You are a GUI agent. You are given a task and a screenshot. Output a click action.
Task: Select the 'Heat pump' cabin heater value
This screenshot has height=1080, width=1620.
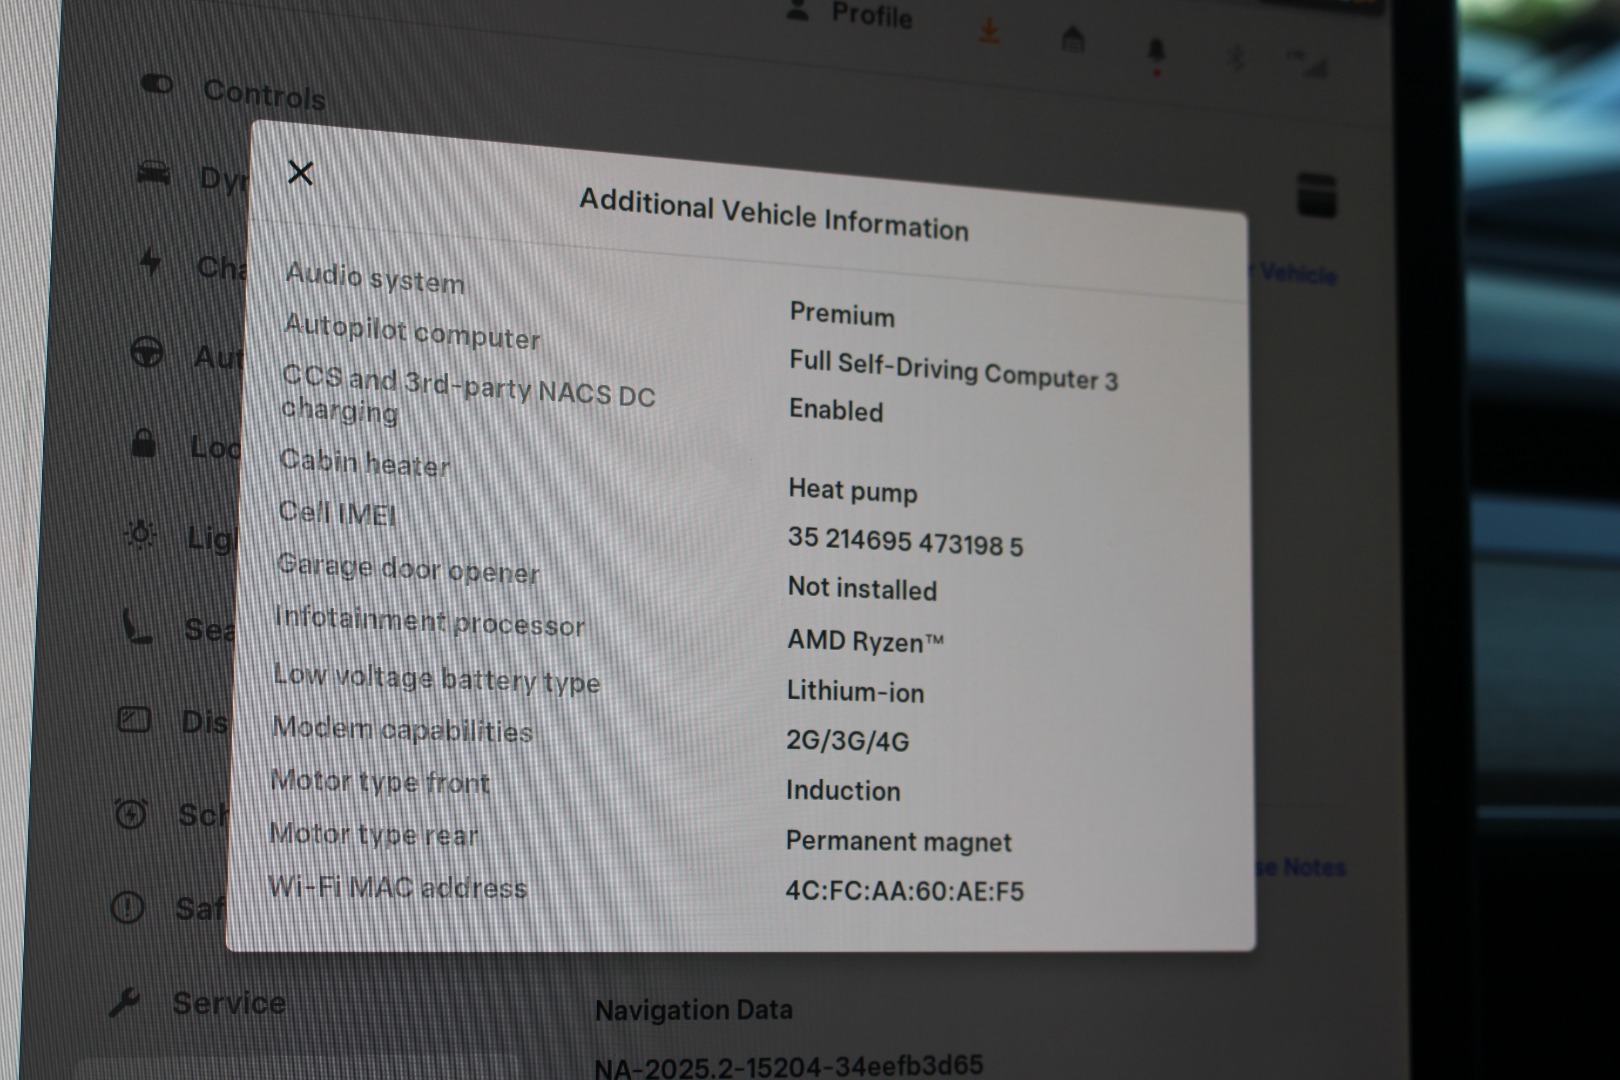point(852,490)
